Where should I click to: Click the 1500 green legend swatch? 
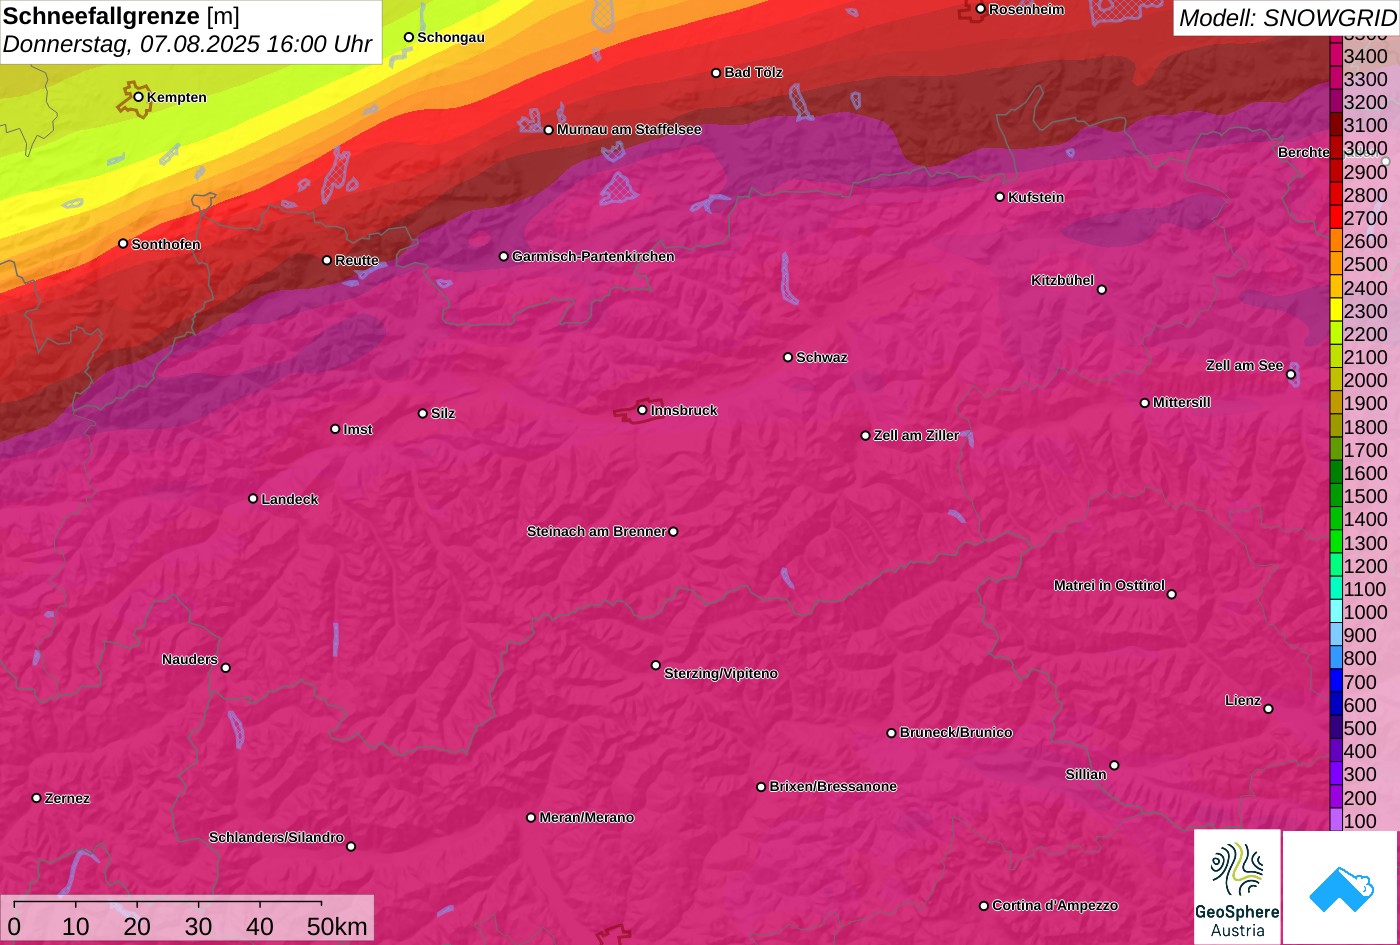1336,496
